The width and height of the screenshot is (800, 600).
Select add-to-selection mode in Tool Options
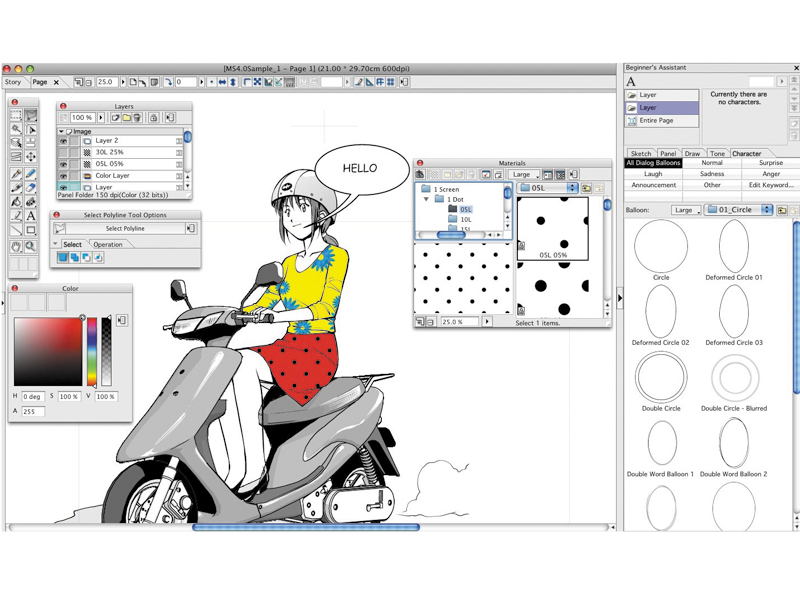pyautogui.click(x=74, y=257)
